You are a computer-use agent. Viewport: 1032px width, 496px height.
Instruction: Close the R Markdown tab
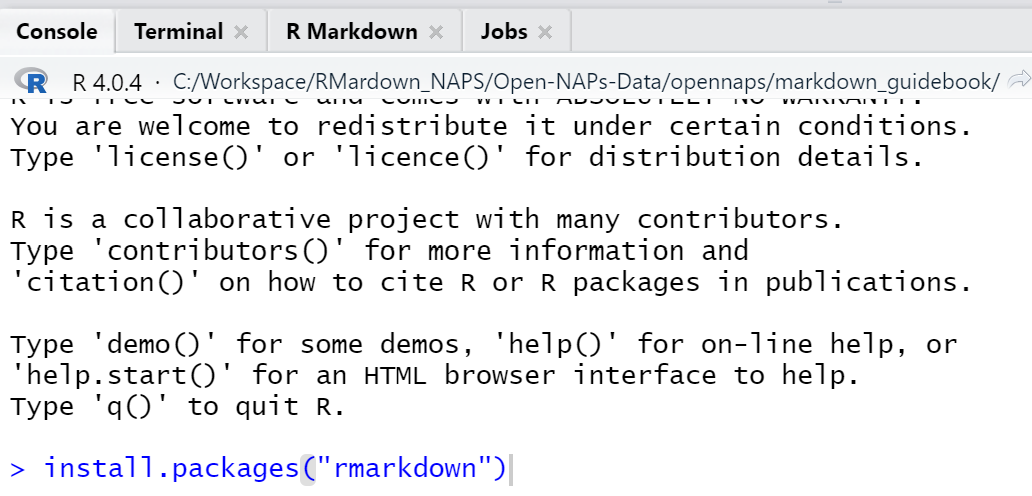[x=436, y=32]
